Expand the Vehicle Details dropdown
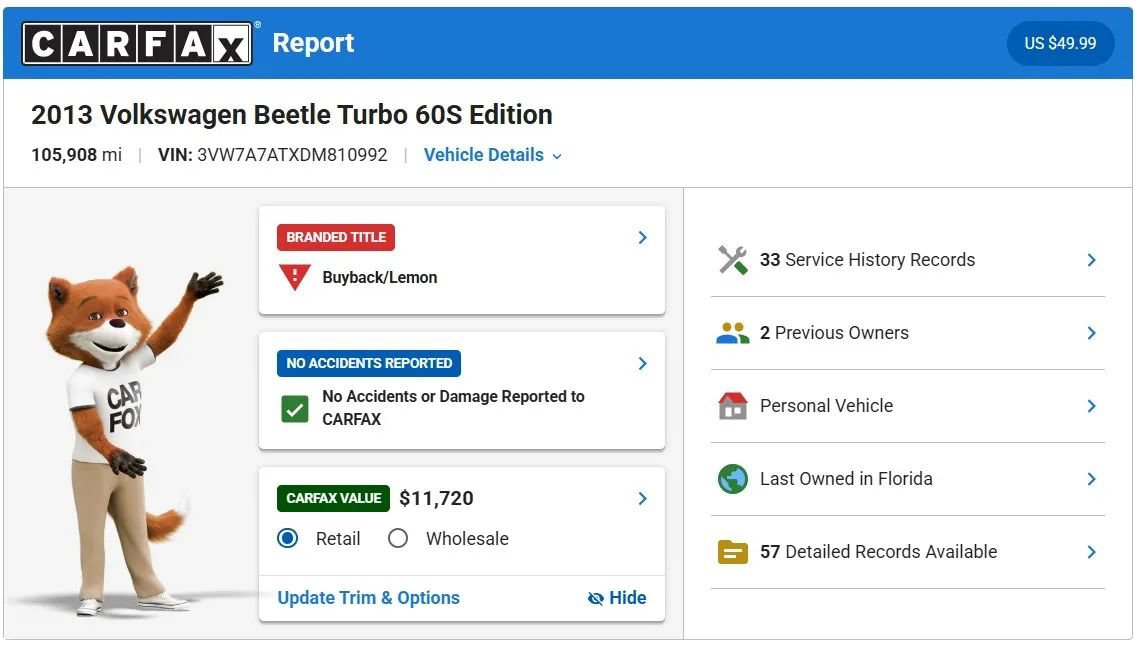Screen dimensions: 1135x645 pyautogui.click(x=492, y=155)
